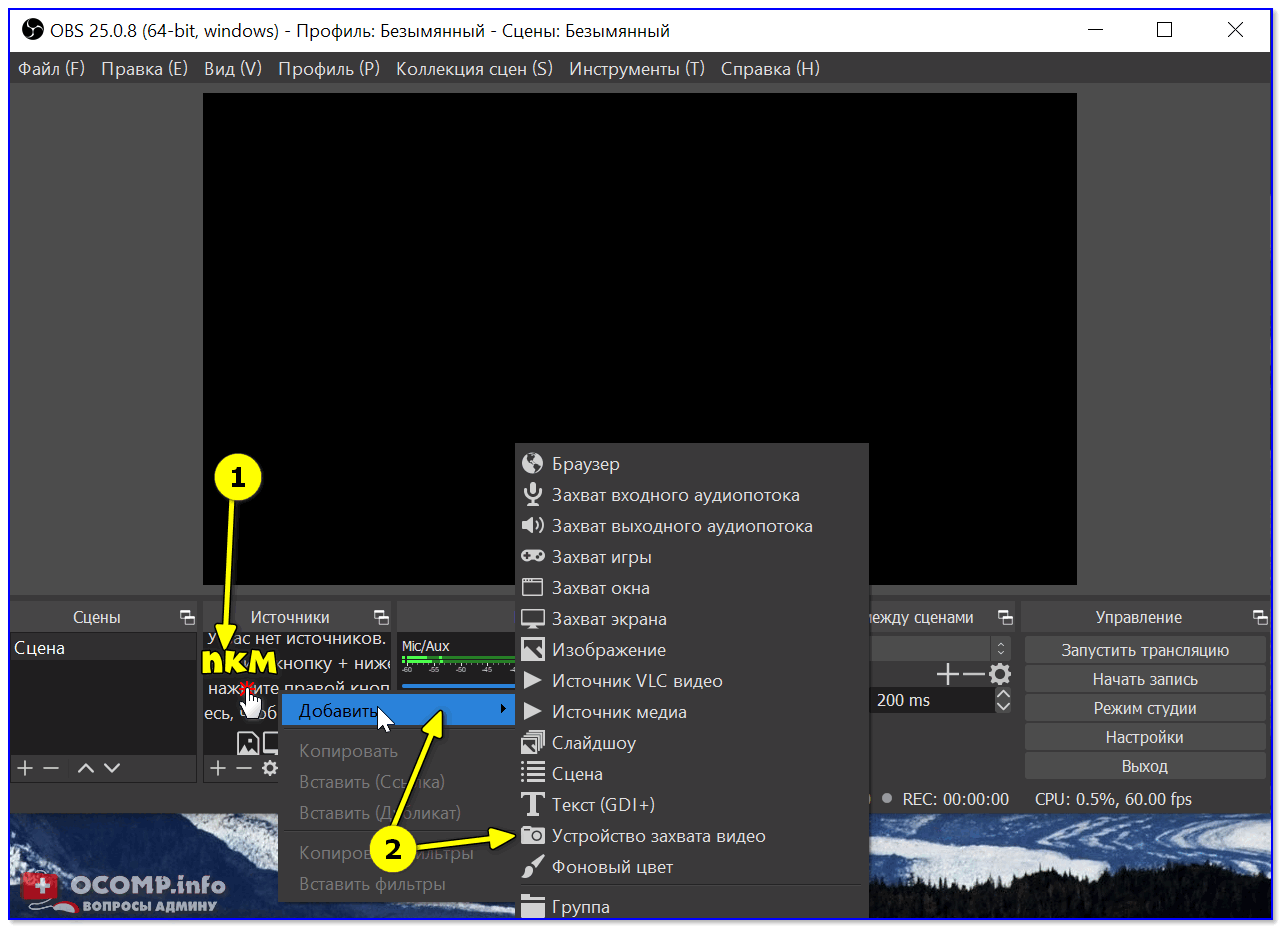Open the Инструменты (T) menu

pos(636,69)
